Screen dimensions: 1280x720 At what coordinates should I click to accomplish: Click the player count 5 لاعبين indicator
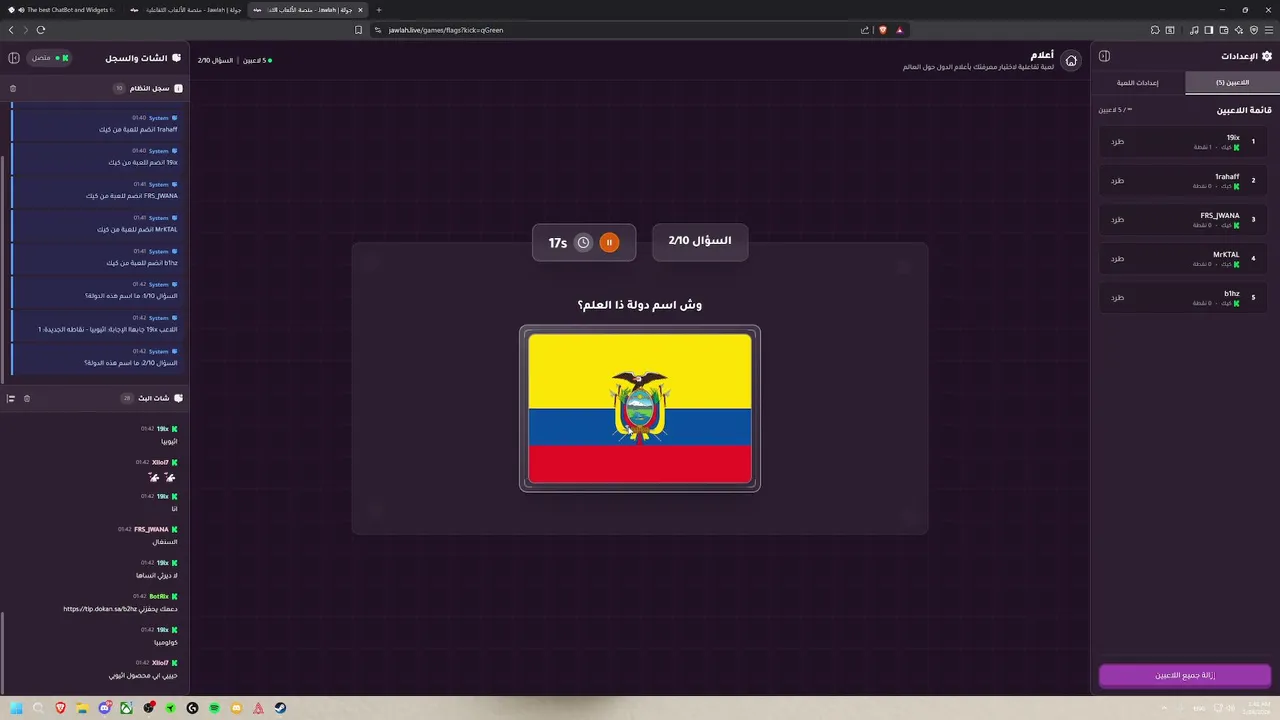click(x=256, y=60)
